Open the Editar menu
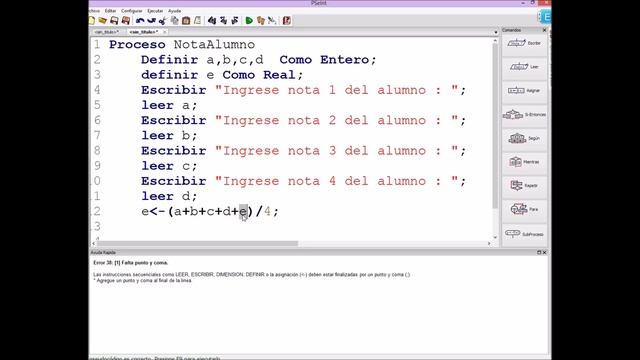Screen dimensions: 640x360 (x=110, y=11)
